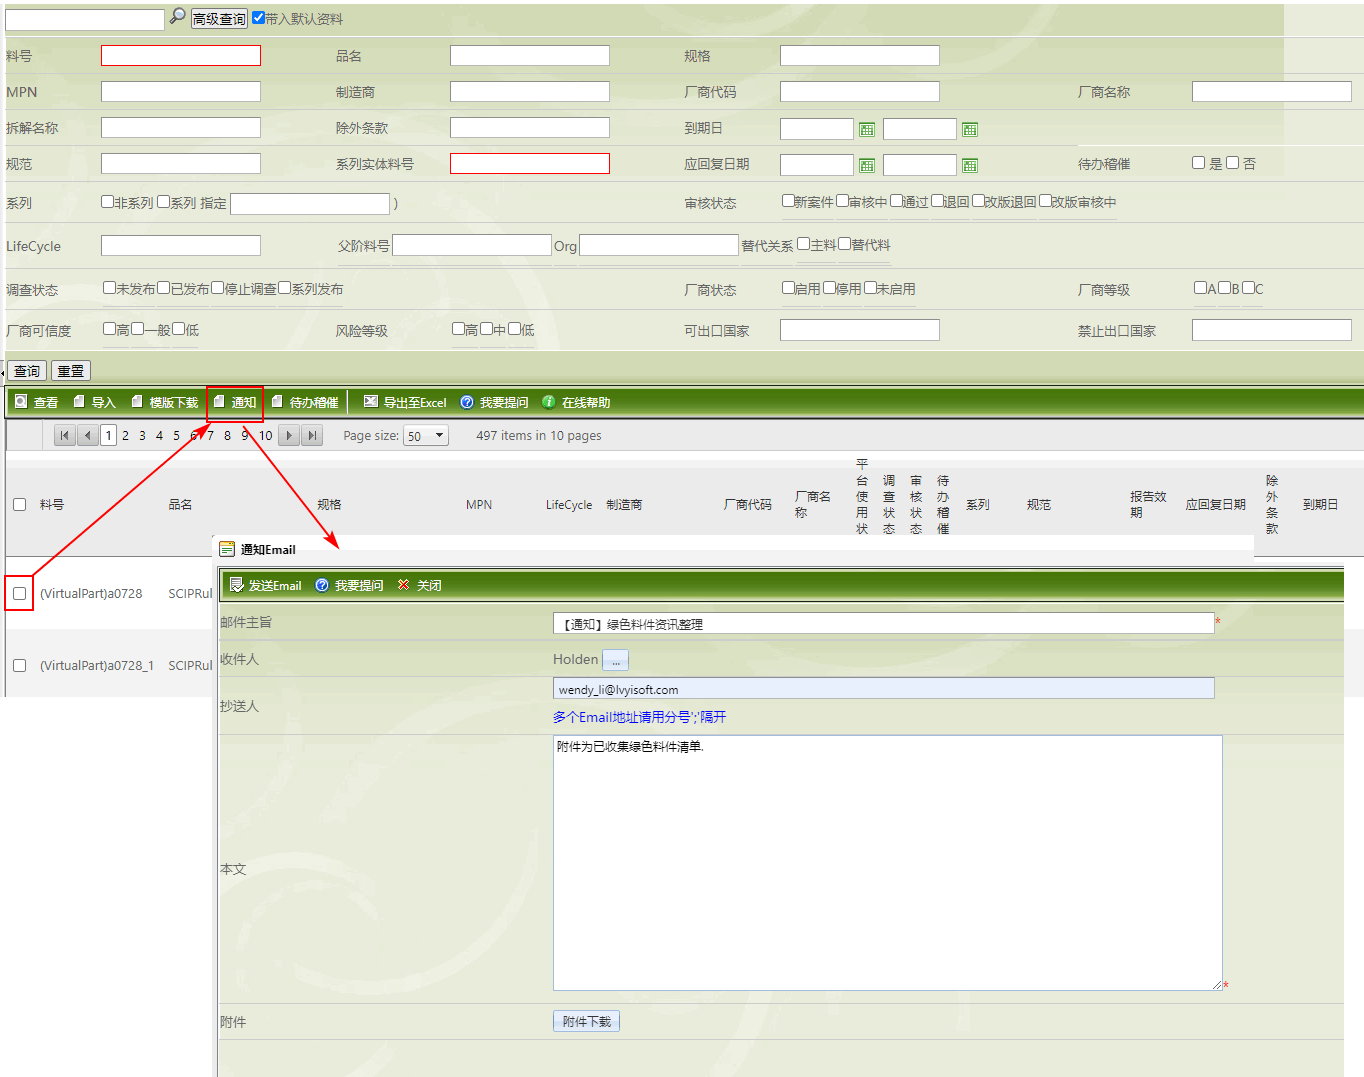The image size is (1364, 1077).
Task: Click the 制造商 column header
Action: (x=624, y=505)
